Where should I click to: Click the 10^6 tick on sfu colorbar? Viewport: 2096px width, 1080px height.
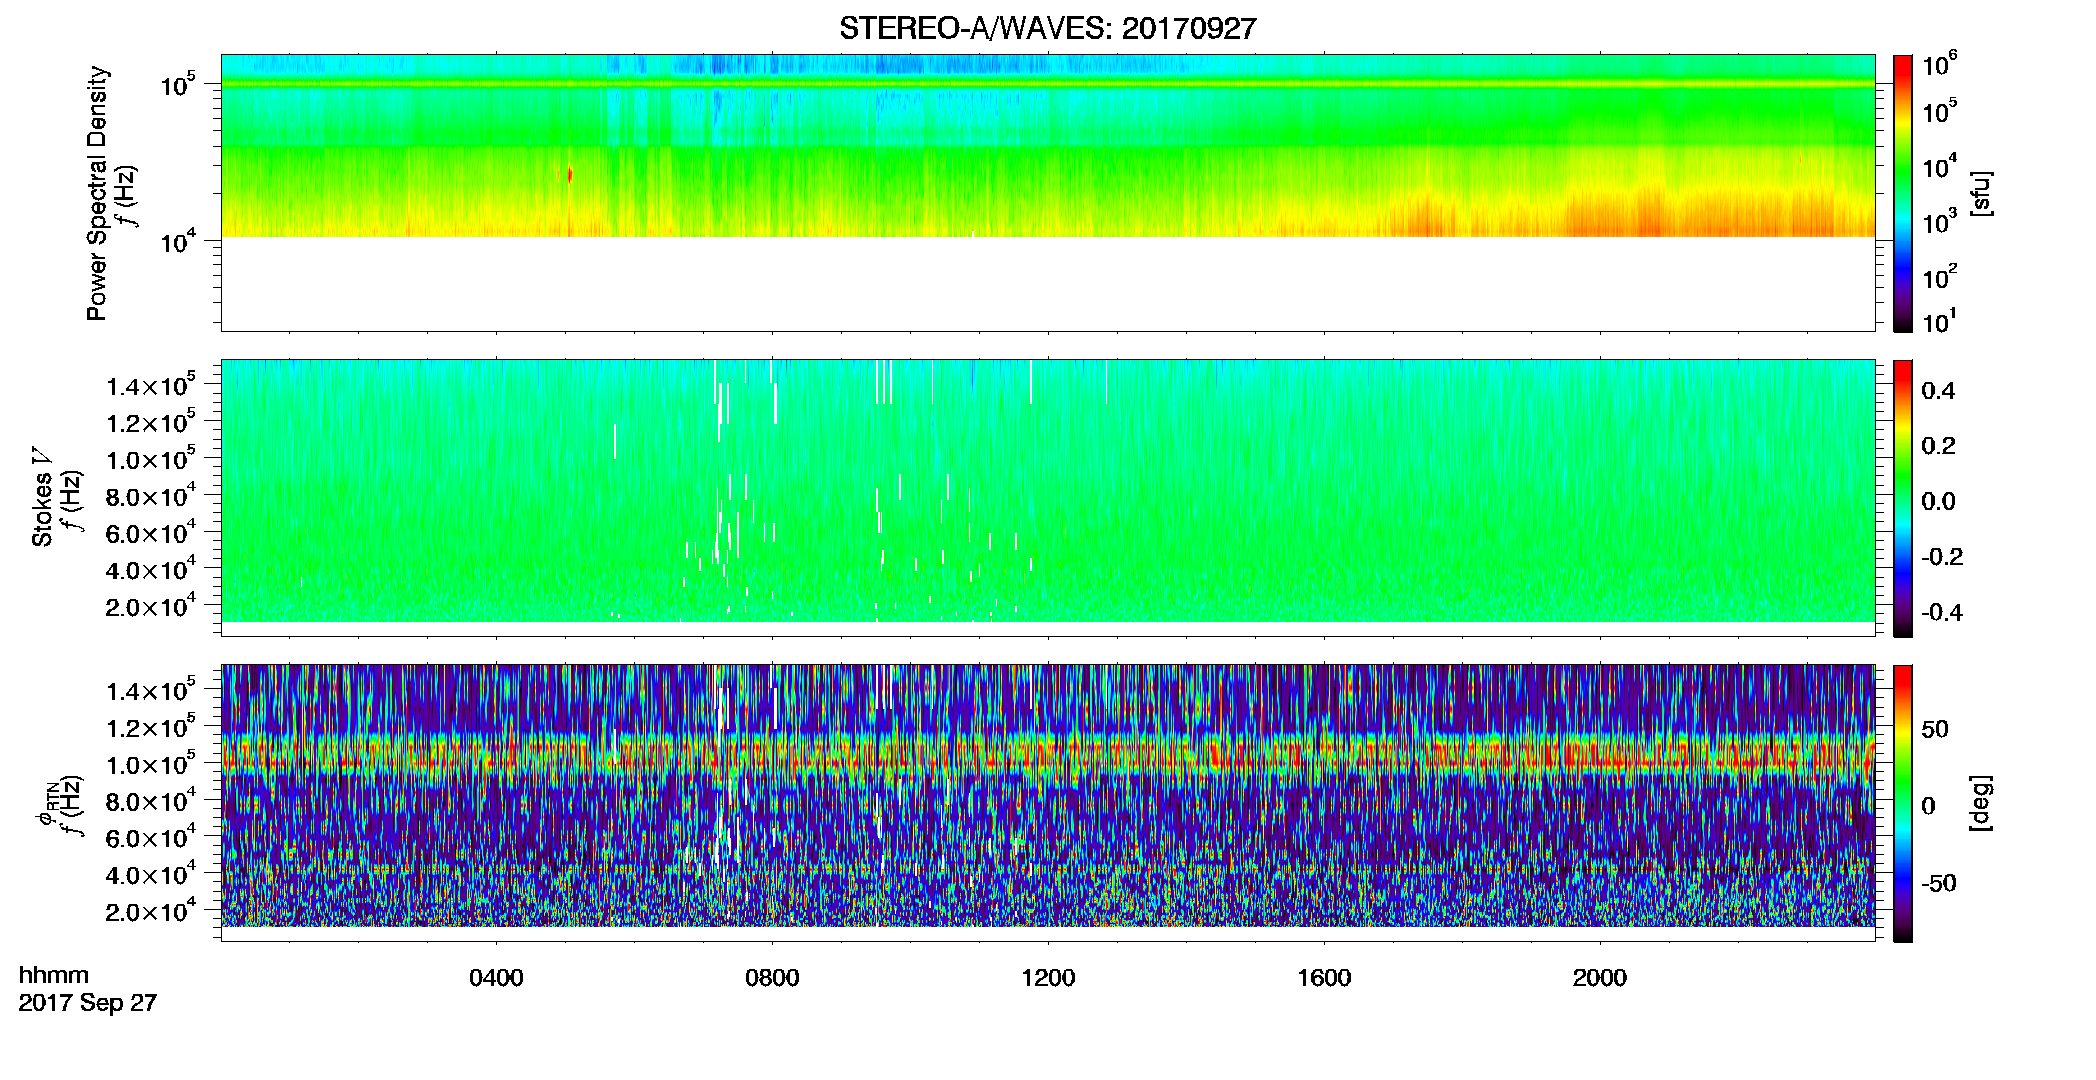[x=1939, y=64]
